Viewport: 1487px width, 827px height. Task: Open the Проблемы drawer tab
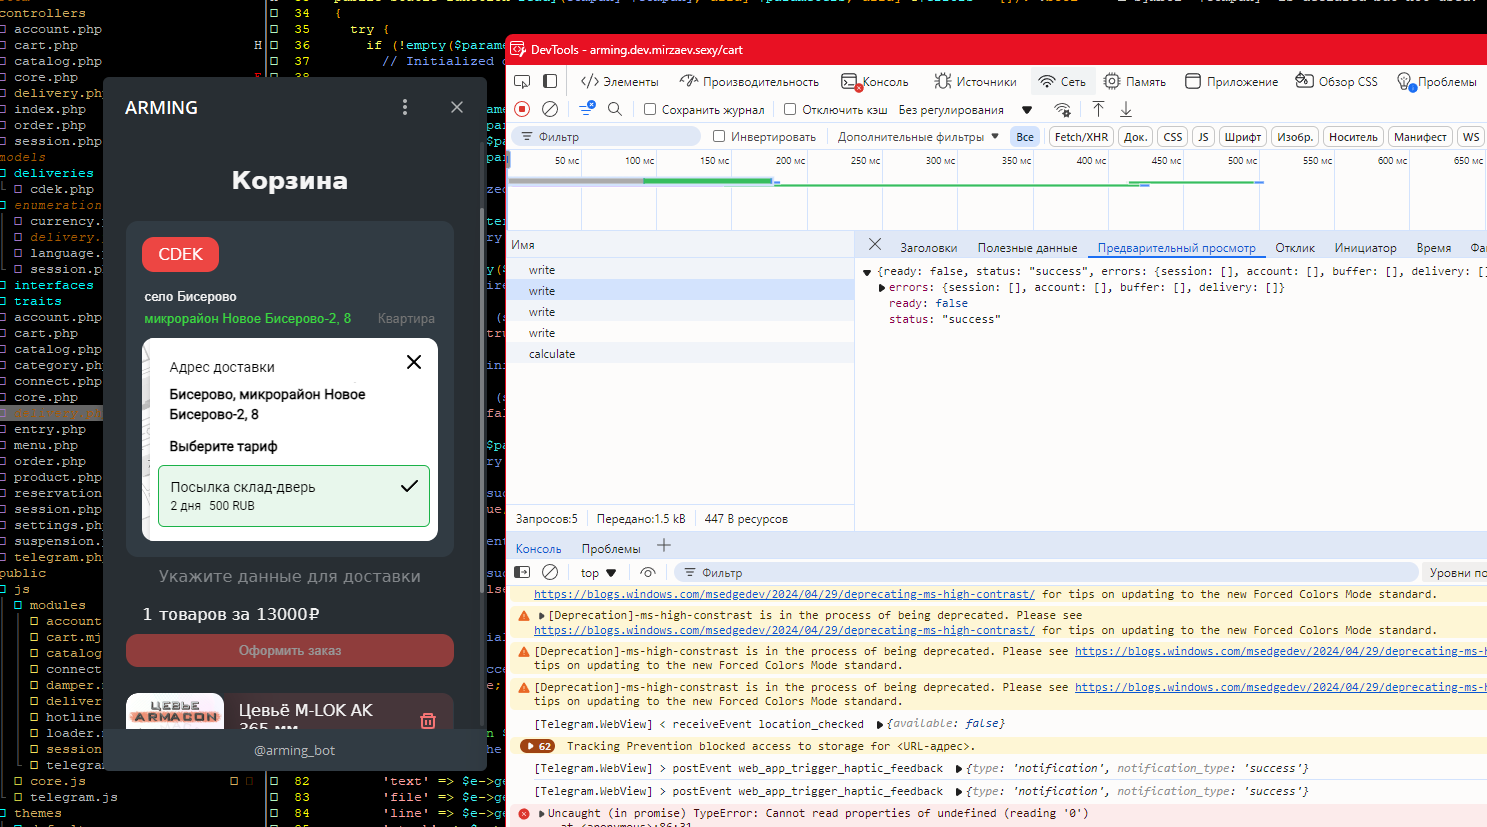click(611, 548)
